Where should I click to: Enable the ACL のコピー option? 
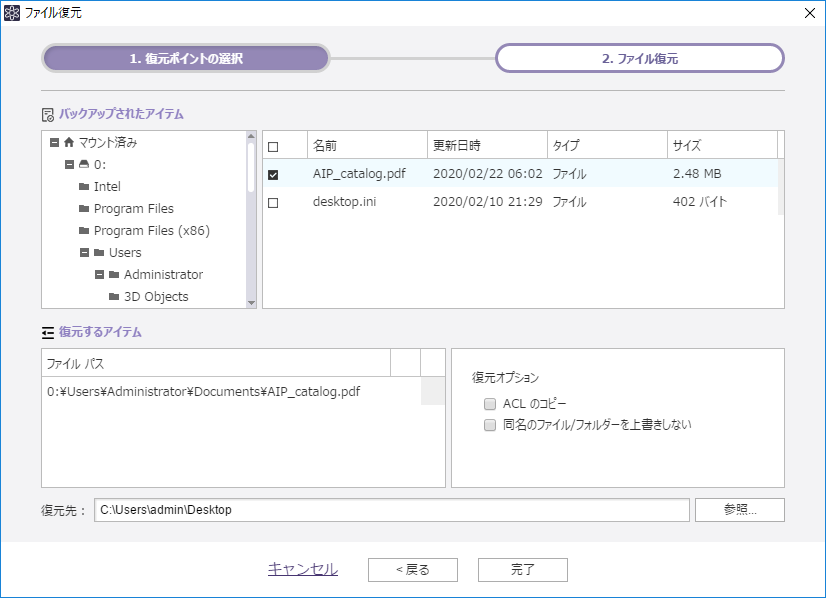[x=490, y=405]
